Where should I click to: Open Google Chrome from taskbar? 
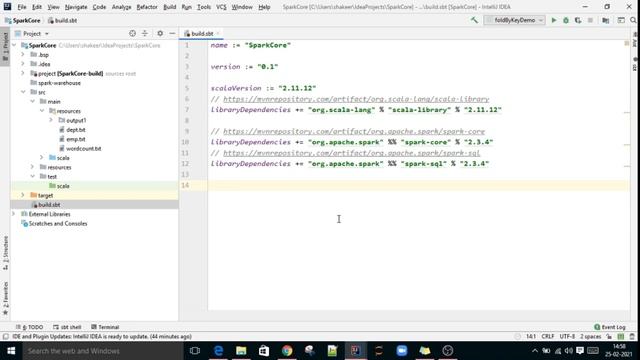tap(287, 351)
